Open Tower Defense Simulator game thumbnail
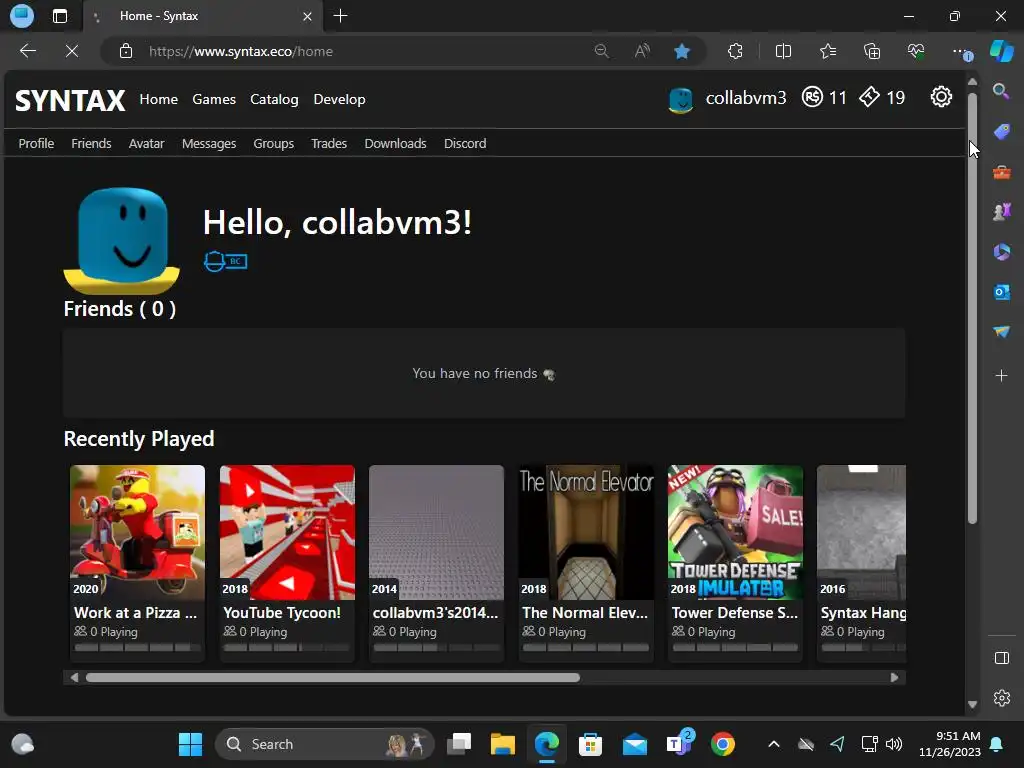Image resolution: width=1024 pixels, height=768 pixels. pos(735,532)
